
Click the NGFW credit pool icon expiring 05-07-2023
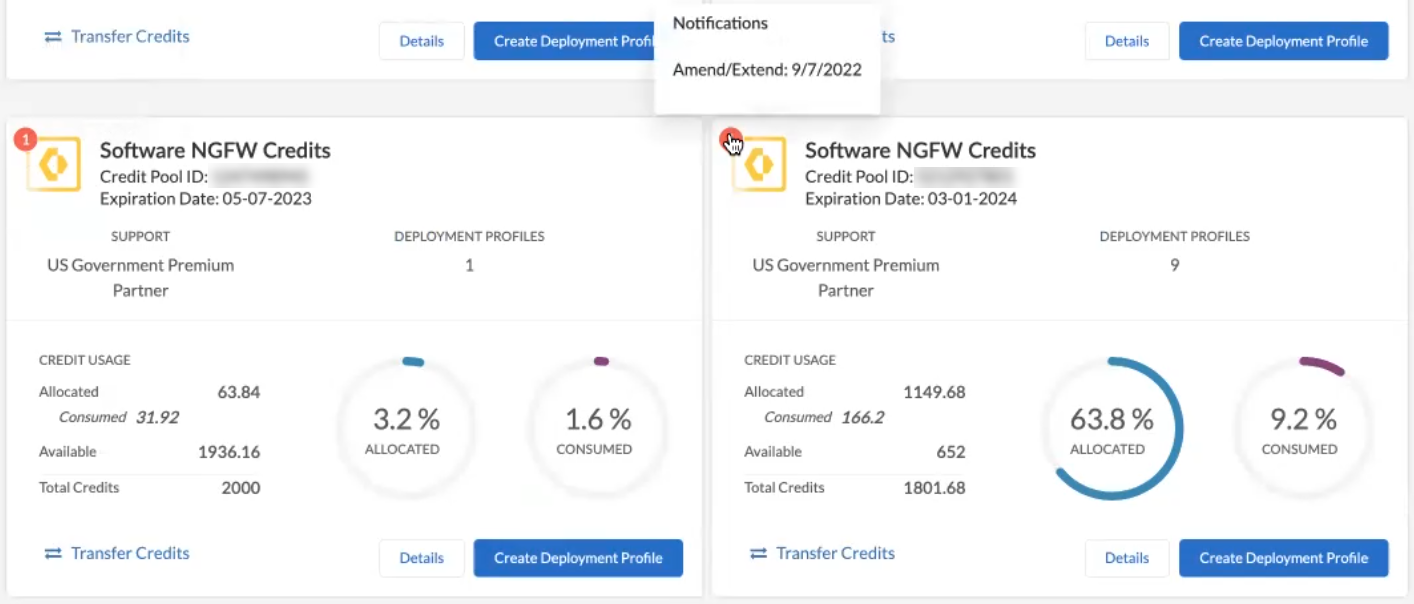click(55, 165)
